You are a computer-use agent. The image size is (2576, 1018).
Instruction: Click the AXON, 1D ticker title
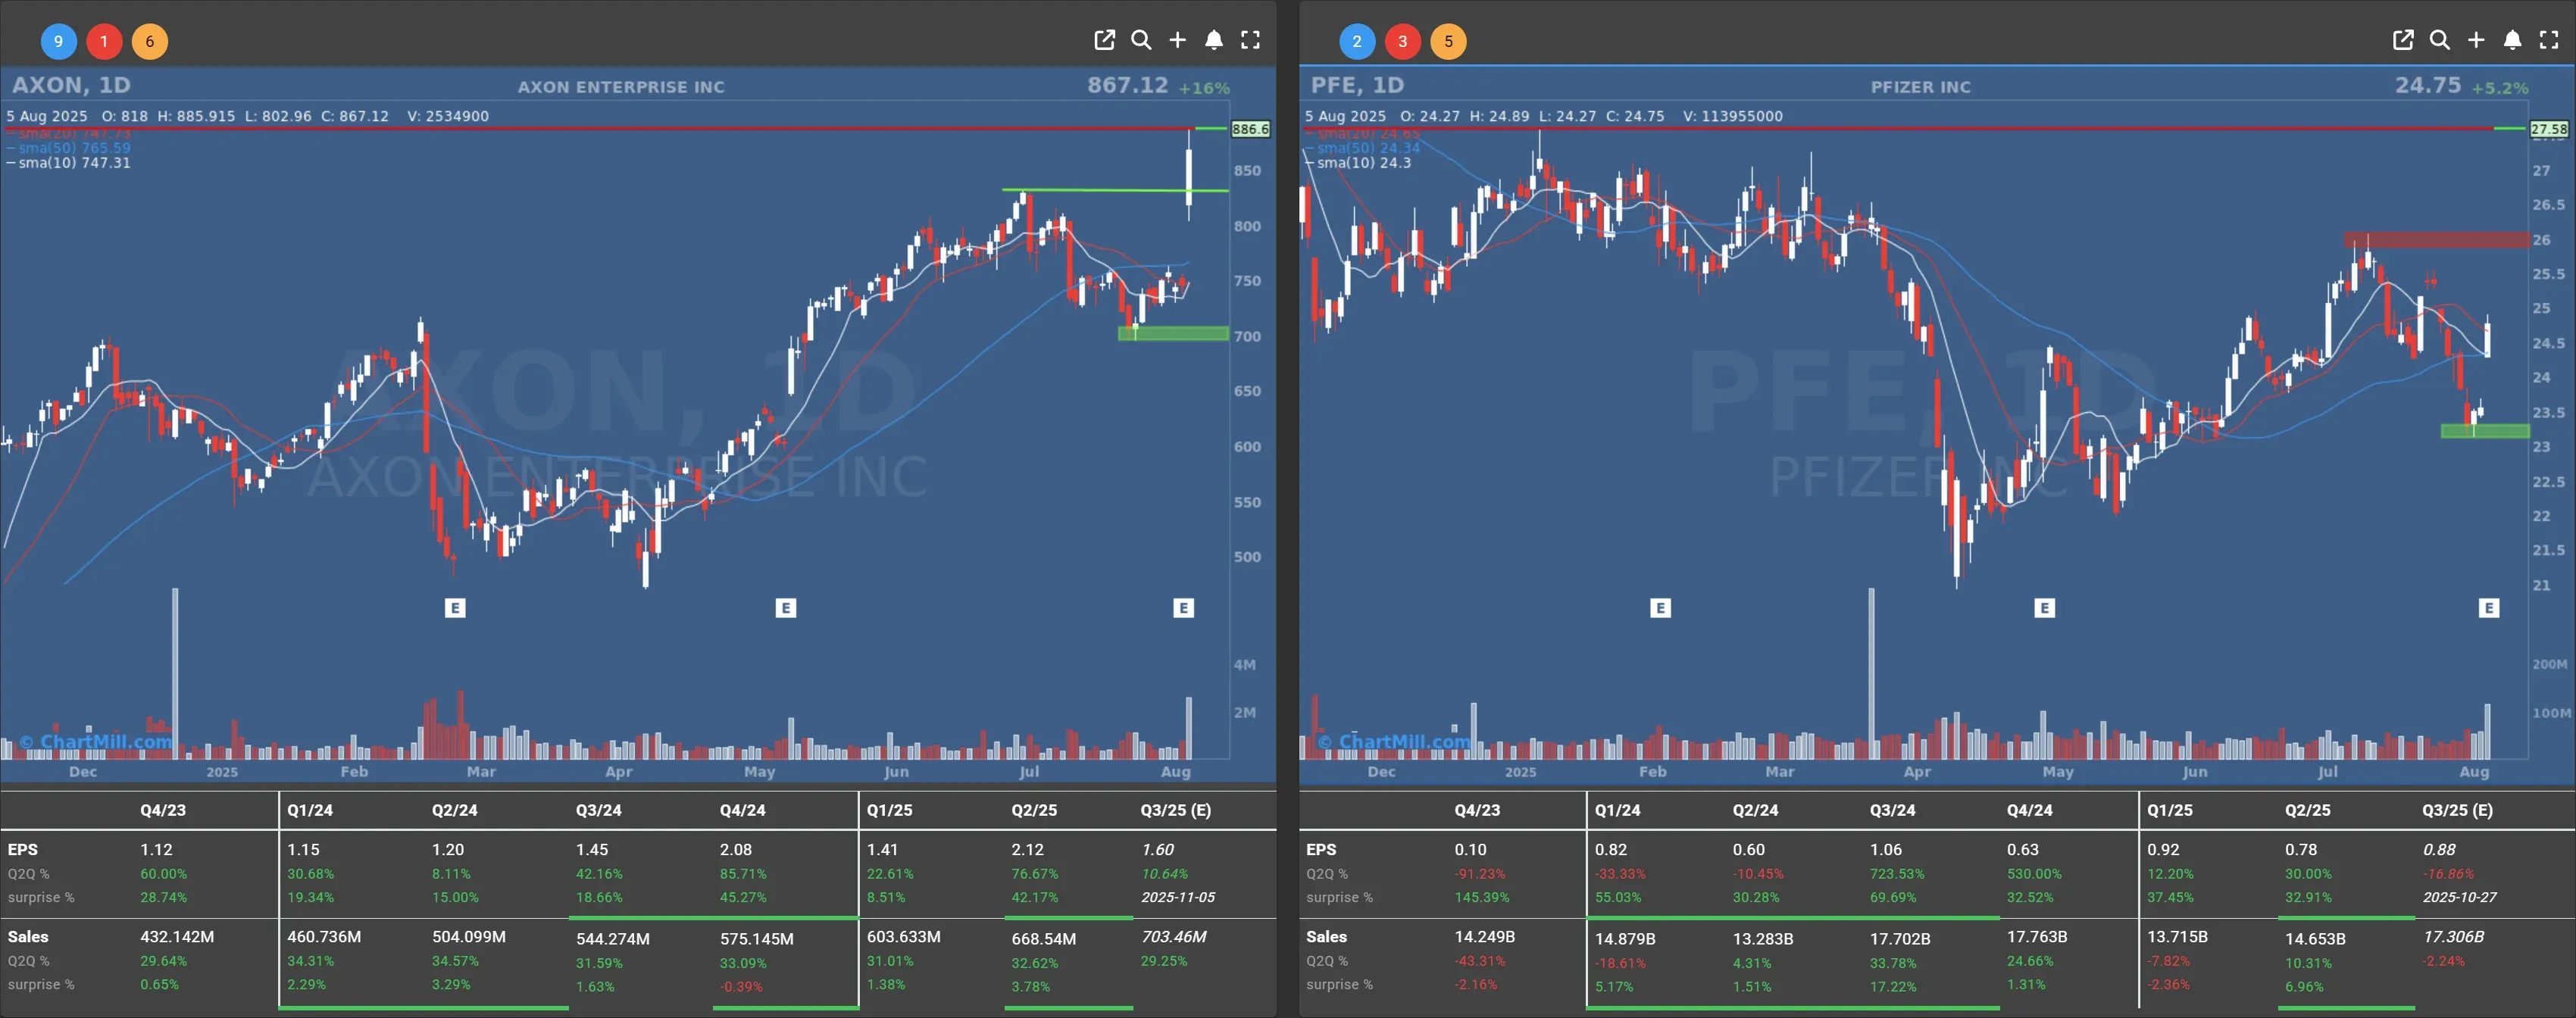tap(71, 85)
